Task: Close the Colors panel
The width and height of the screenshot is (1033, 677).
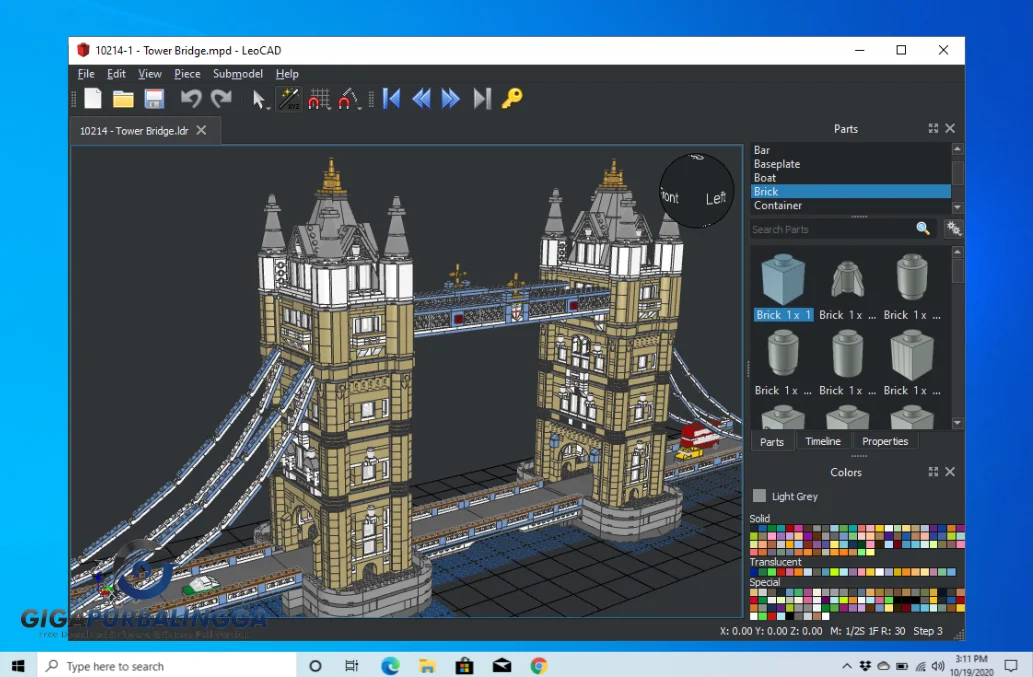Action: point(950,472)
